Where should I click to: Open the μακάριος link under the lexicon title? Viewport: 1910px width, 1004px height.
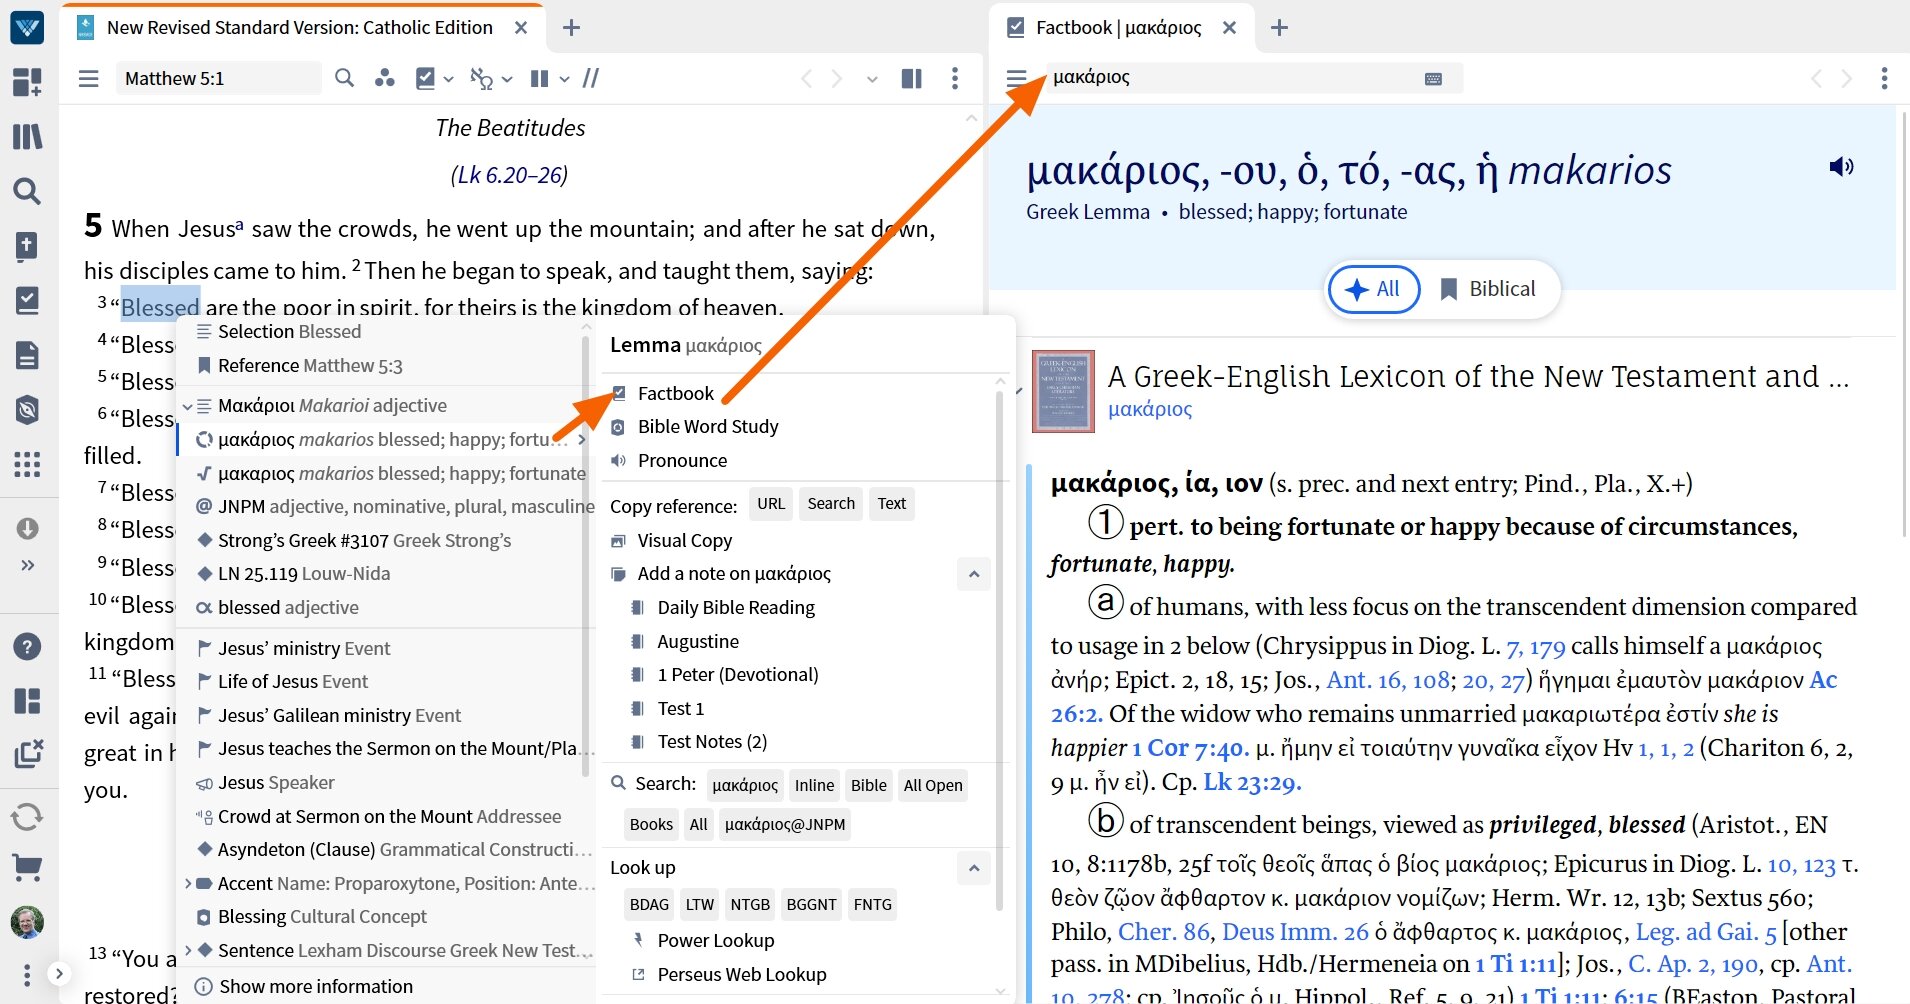[1150, 409]
